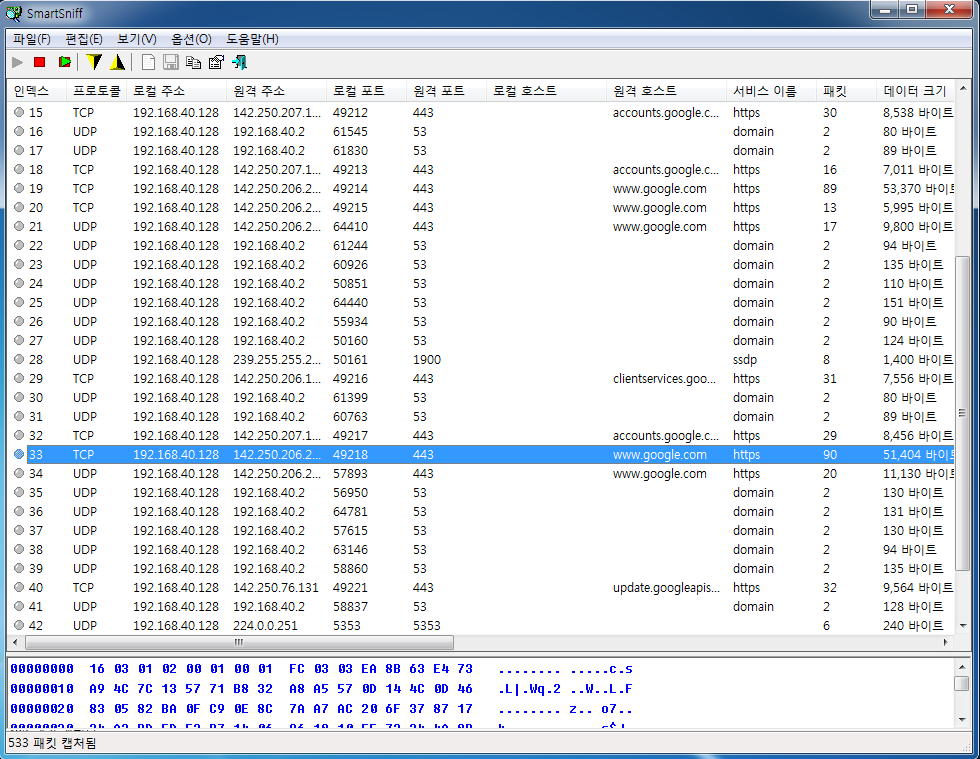
Task: Open the 옵션(O) menu
Action: pyautogui.click(x=191, y=39)
